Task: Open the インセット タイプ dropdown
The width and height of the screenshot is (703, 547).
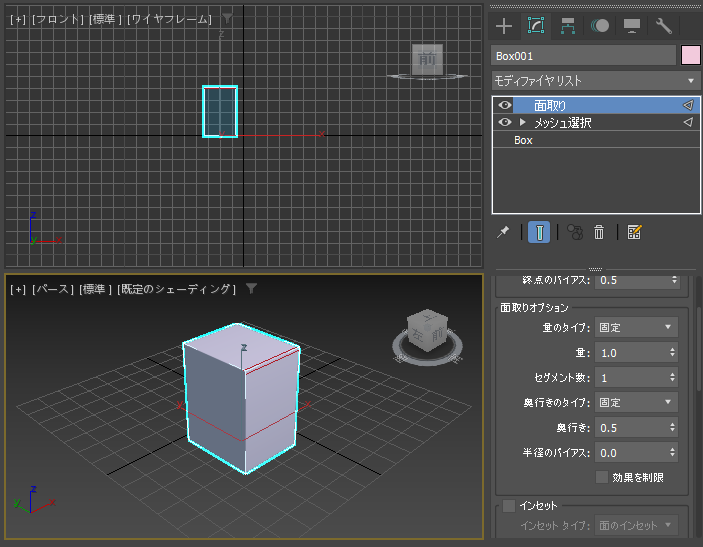Action: click(636, 525)
